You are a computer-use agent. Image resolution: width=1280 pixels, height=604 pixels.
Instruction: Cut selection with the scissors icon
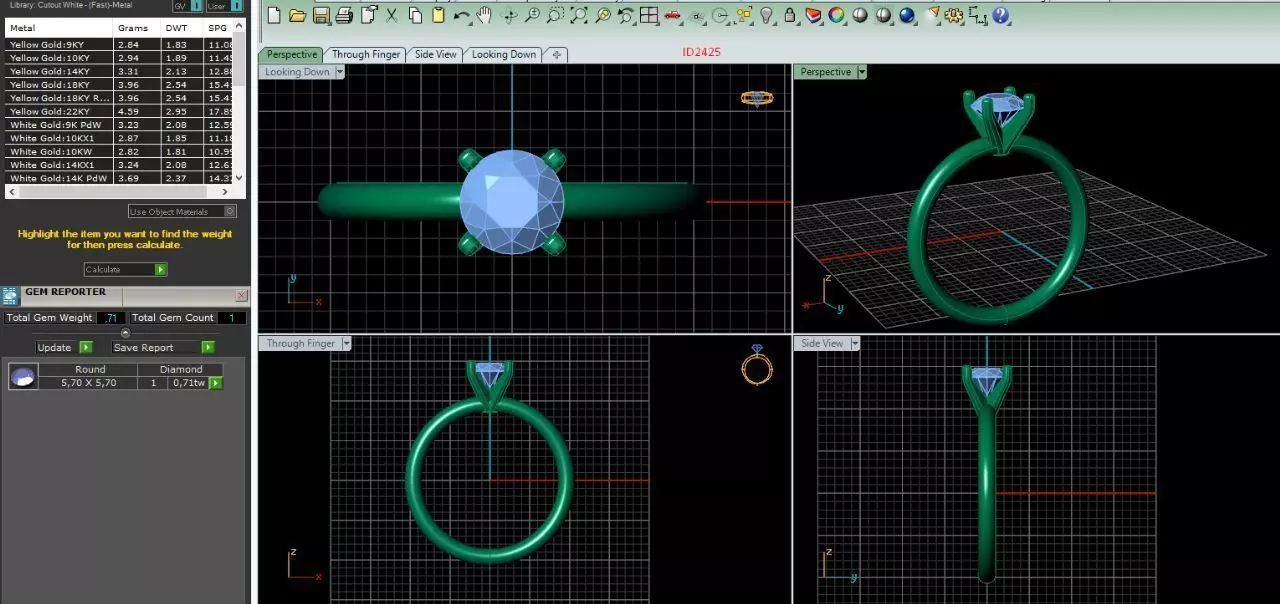[x=392, y=15]
